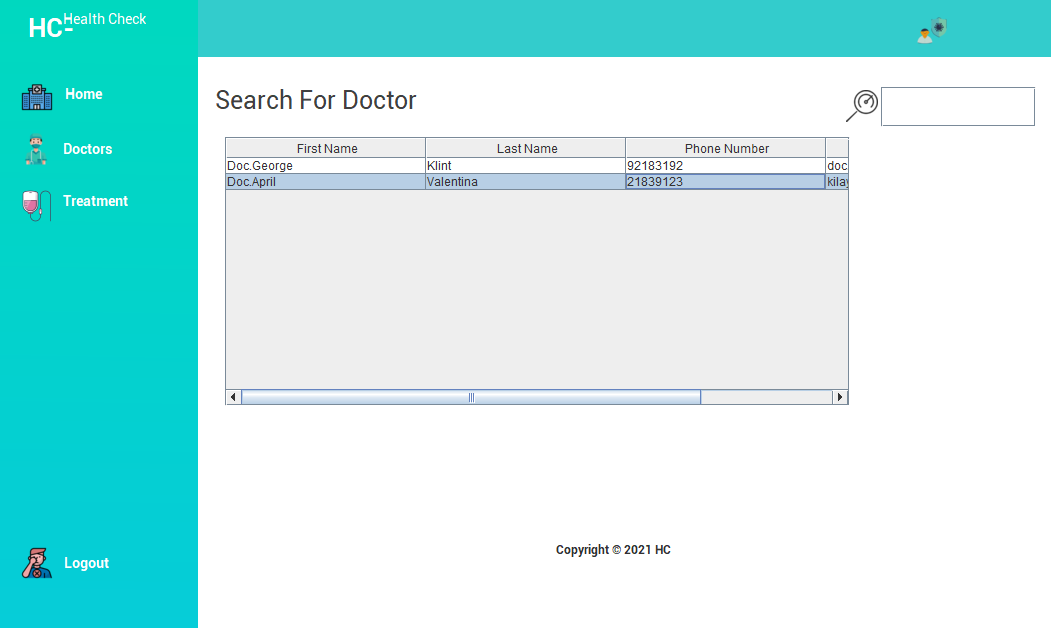Click the scroll right arrow of table
Screen dimensions: 1051x629
(x=840, y=397)
